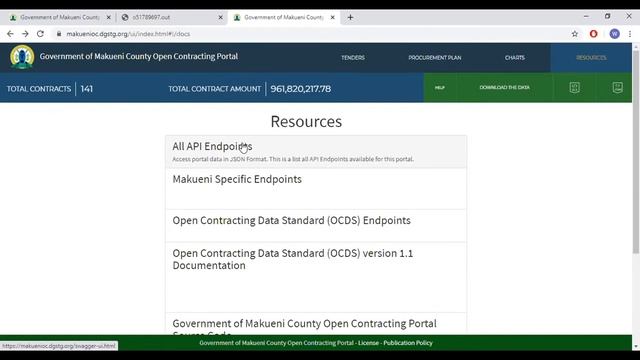This screenshot has height=360, width=640.
Task: Bookmark this page with the star icon
Action: coord(575,34)
